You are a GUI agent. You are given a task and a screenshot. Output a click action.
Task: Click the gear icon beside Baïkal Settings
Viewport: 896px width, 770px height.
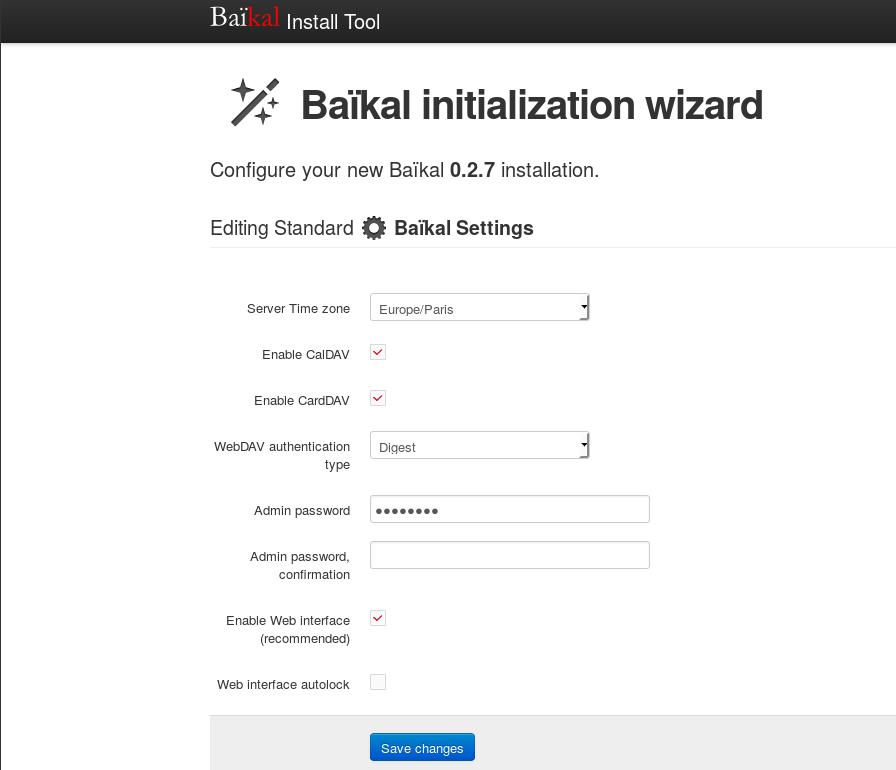[374, 228]
